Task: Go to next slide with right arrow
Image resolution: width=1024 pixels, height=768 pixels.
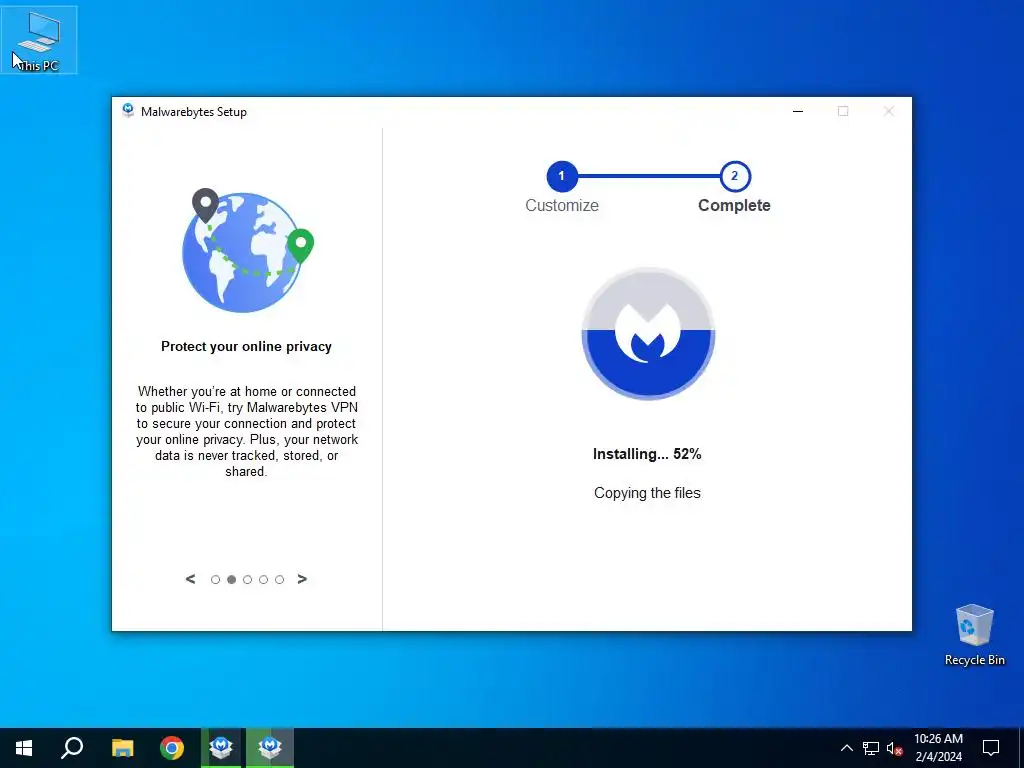Action: coord(302,579)
